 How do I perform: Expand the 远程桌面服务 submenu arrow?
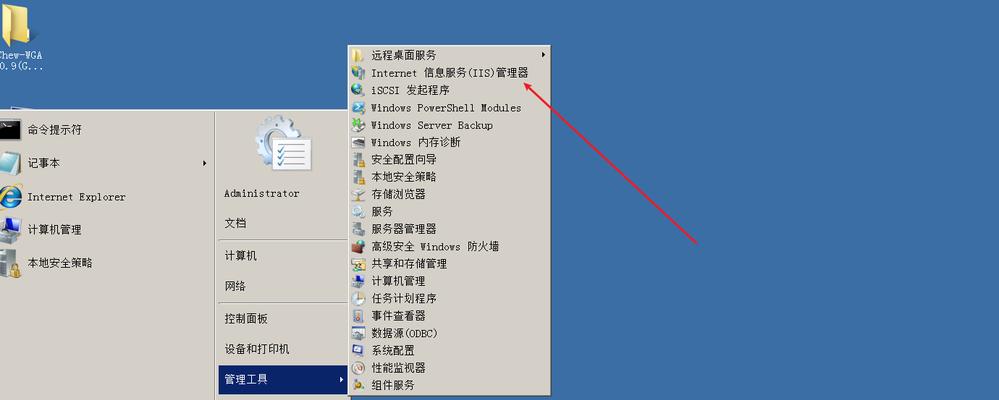(543, 55)
